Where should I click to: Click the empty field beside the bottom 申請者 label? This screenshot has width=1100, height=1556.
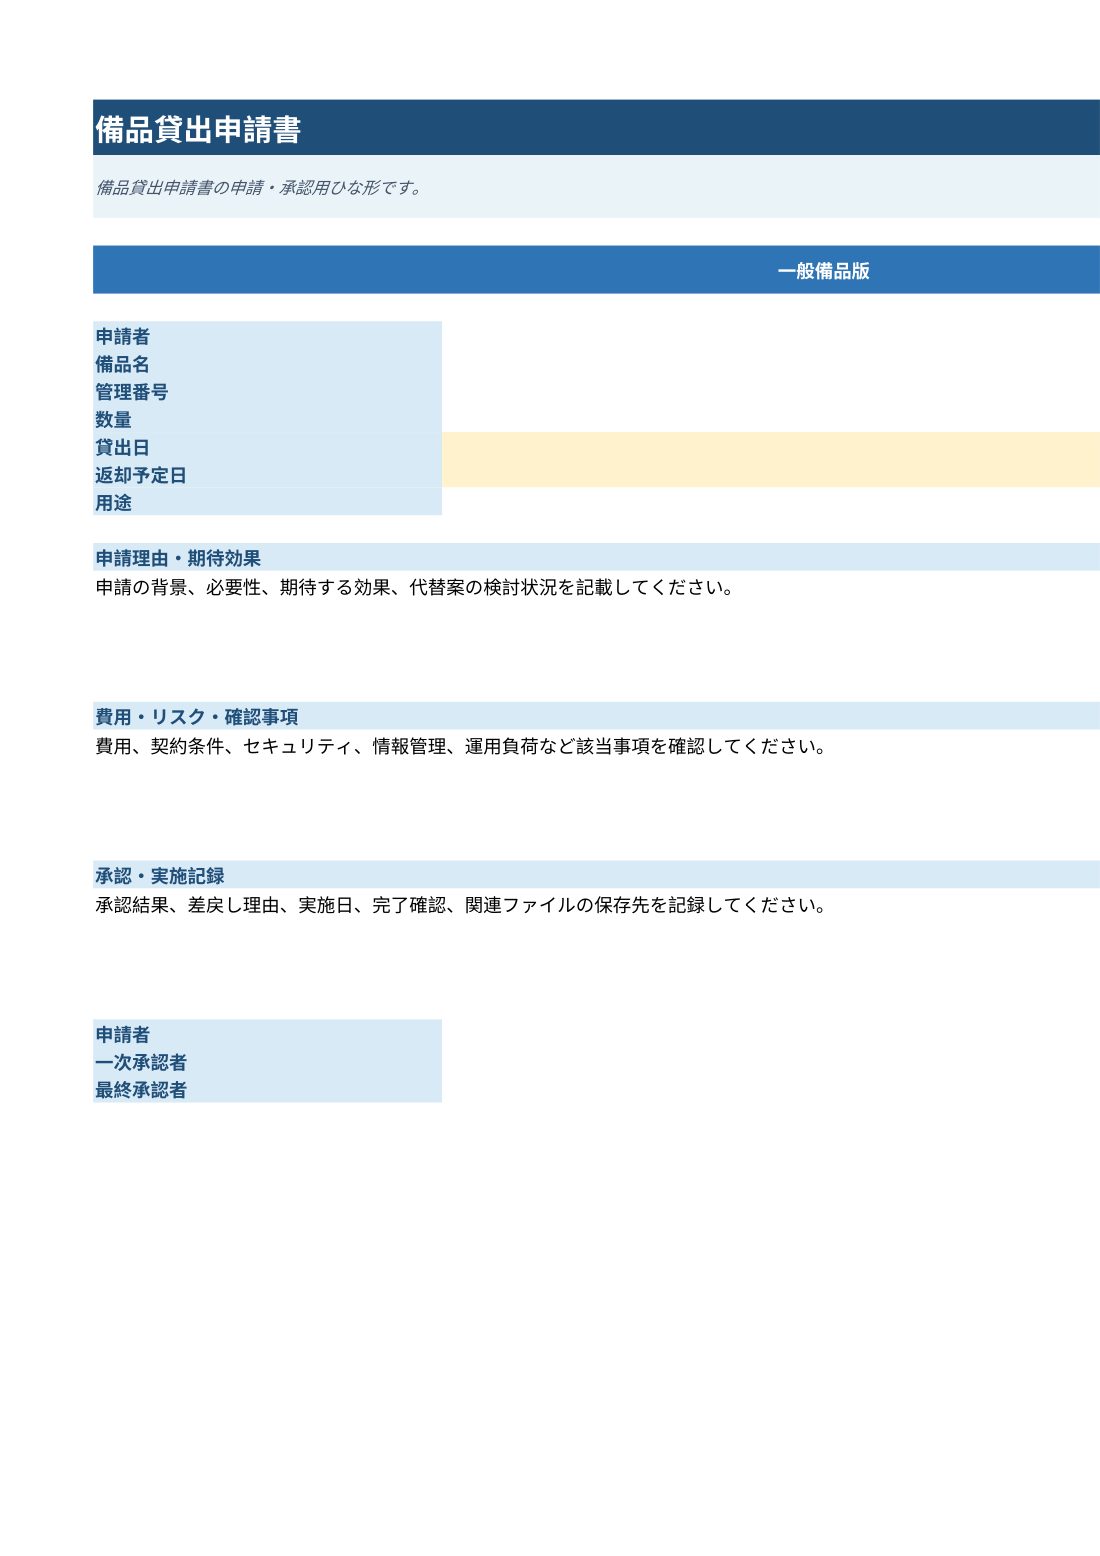[x=771, y=1034]
